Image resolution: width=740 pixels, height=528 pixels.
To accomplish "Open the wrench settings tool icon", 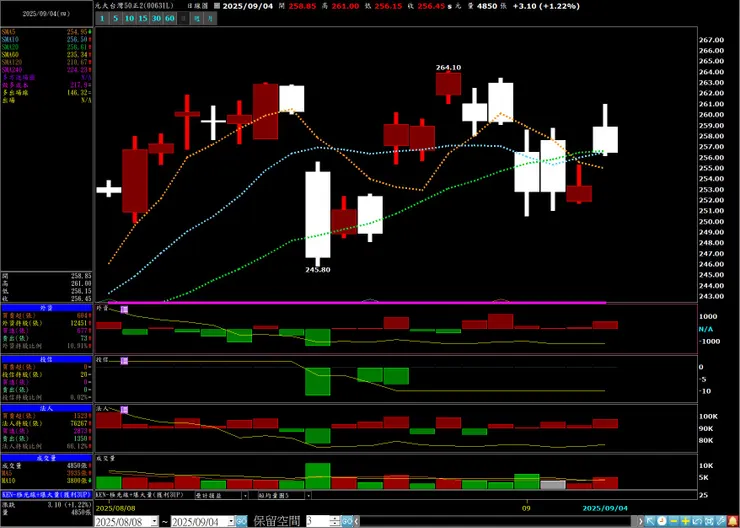I will coord(721,521).
